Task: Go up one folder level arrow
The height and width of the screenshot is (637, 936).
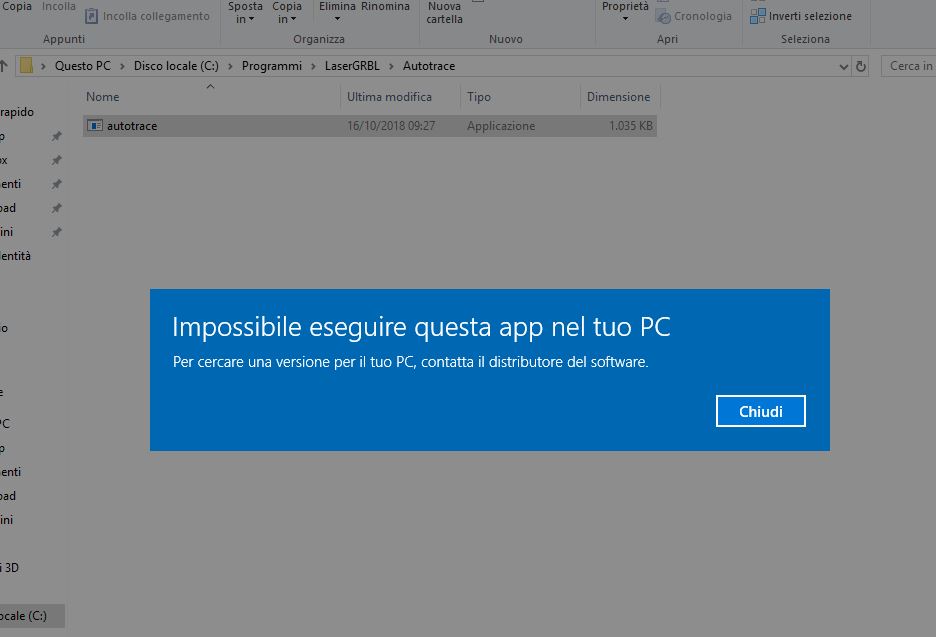Action: (x=4, y=66)
